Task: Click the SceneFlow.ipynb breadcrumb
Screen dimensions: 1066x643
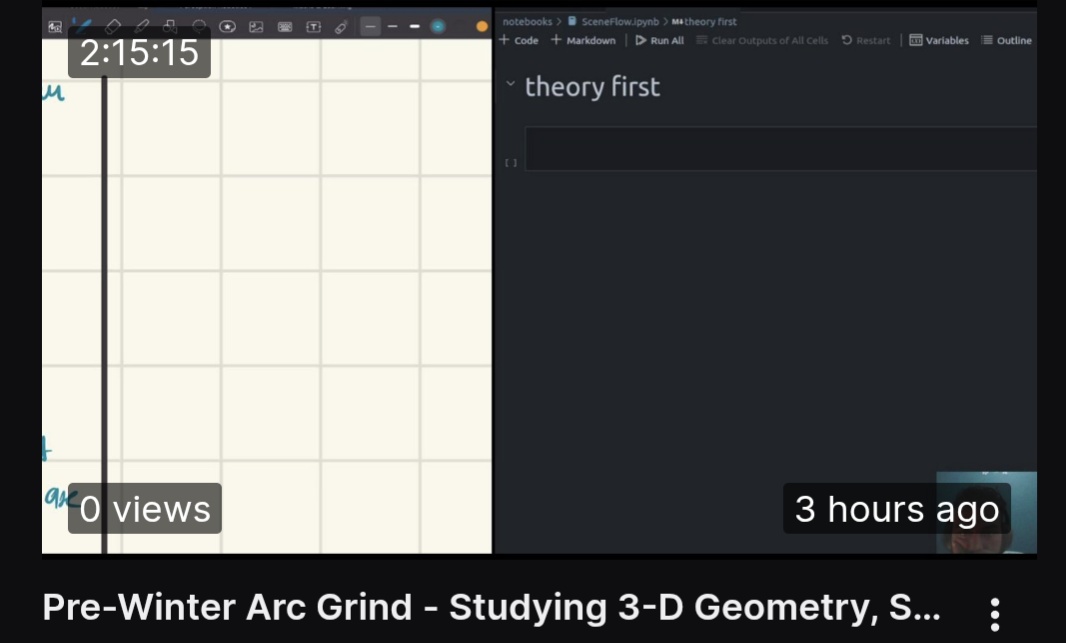Action: tap(613, 22)
